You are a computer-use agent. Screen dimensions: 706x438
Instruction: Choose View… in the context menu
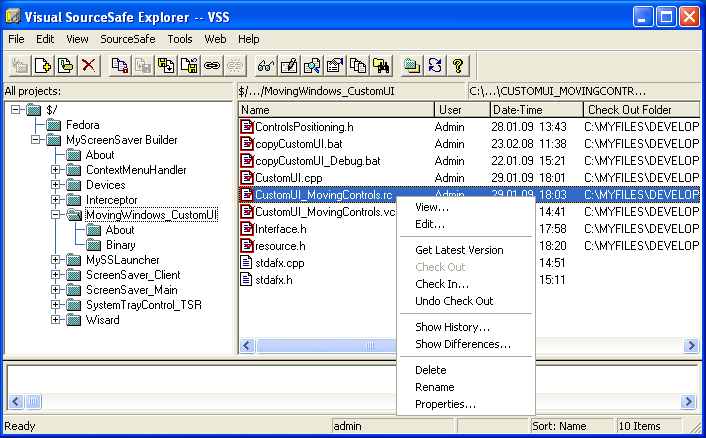[466, 207]
